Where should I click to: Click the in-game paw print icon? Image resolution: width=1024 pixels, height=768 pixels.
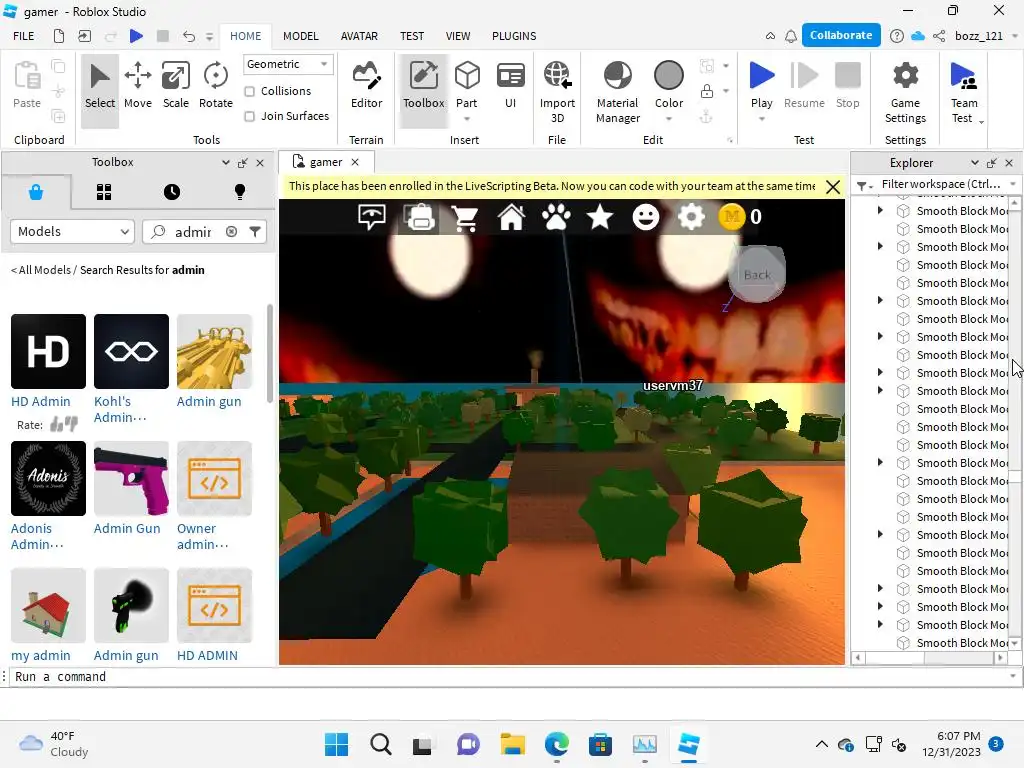point(556,217)
